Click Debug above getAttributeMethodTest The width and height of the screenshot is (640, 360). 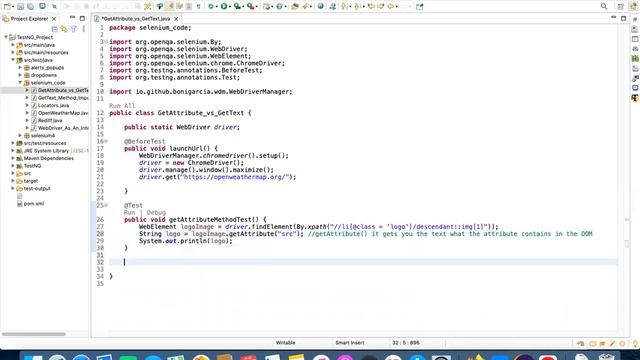pos(156,212)
